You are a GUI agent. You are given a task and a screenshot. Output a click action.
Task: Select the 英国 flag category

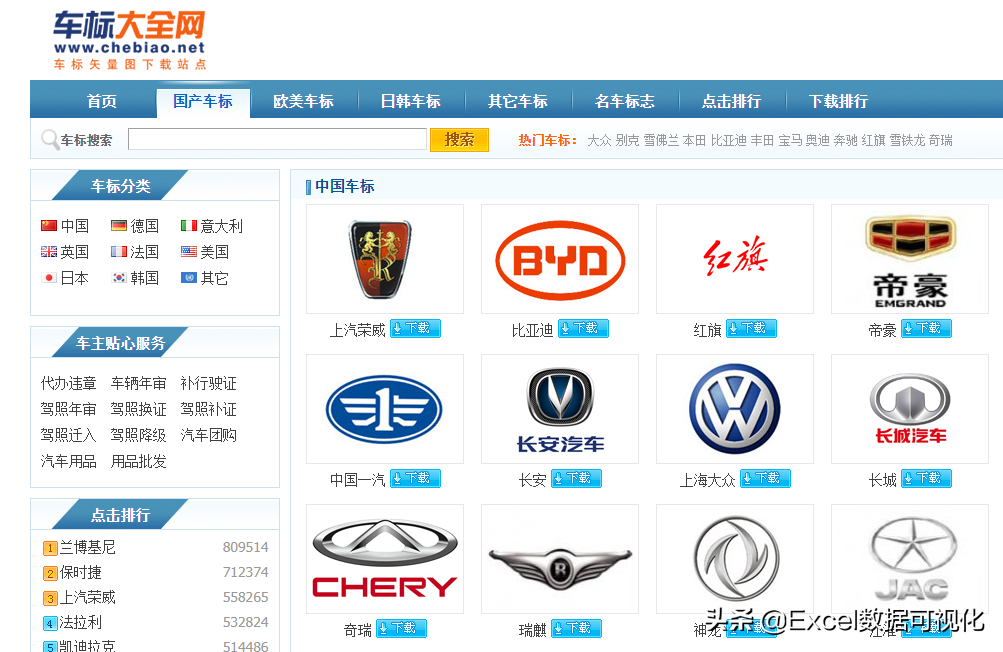pyautogui.click(x=65, y=252)
